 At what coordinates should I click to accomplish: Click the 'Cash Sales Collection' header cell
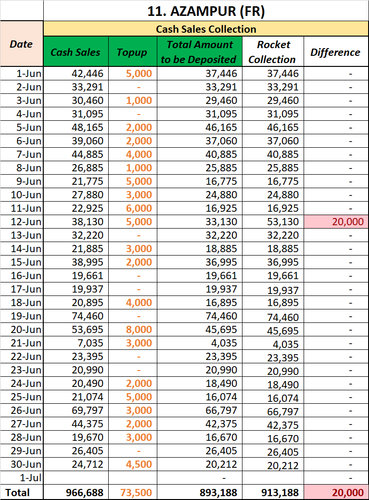206,29
